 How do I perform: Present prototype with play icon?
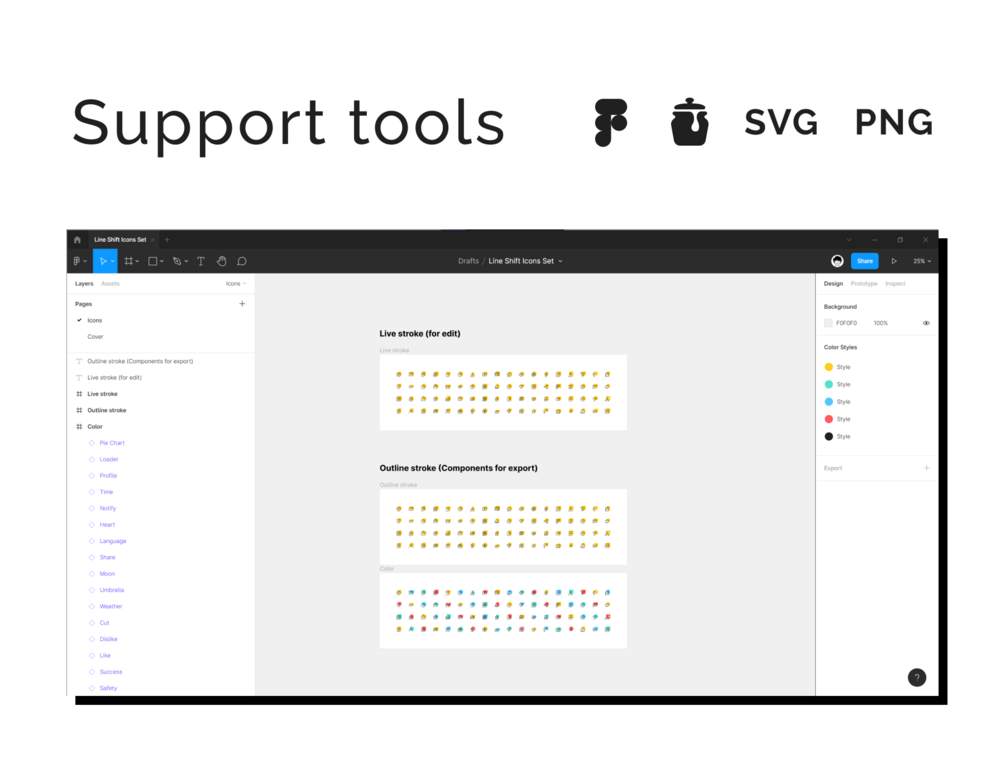pos(894,261)
